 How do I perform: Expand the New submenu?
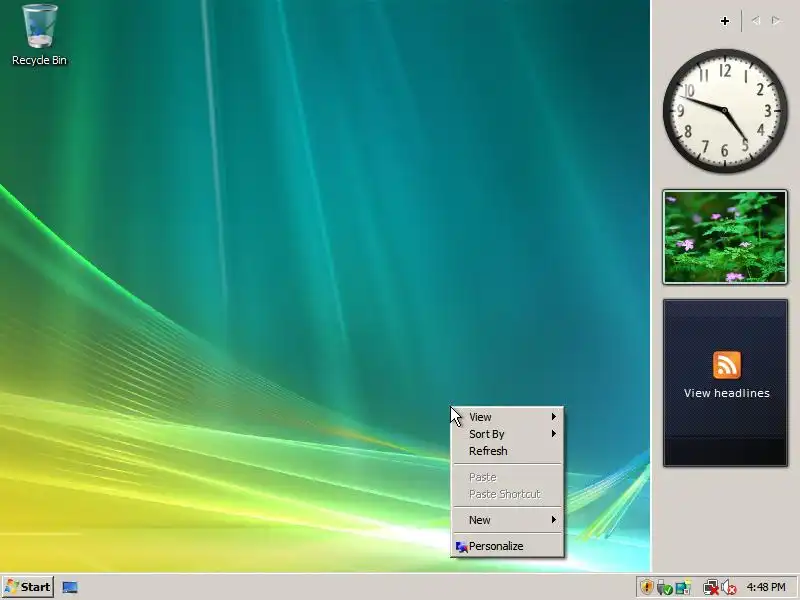pos(508,520)
